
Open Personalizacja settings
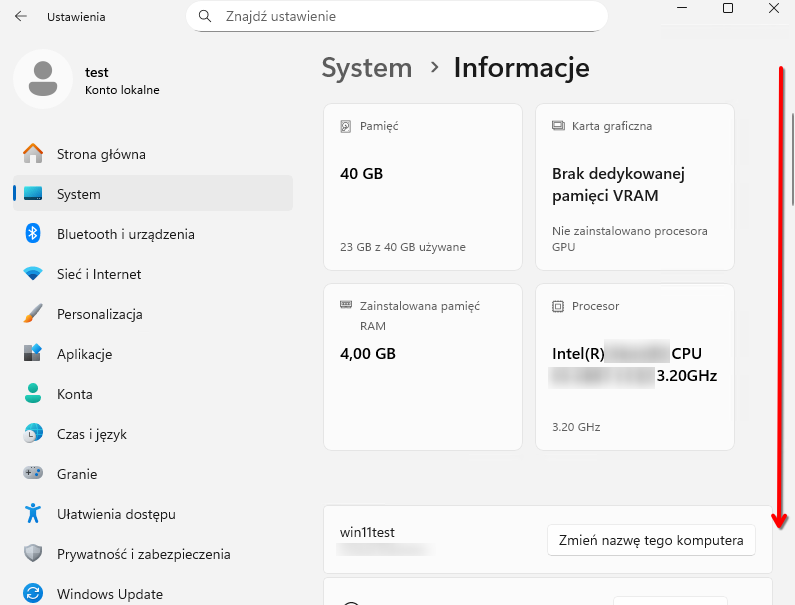coord(99,314)
